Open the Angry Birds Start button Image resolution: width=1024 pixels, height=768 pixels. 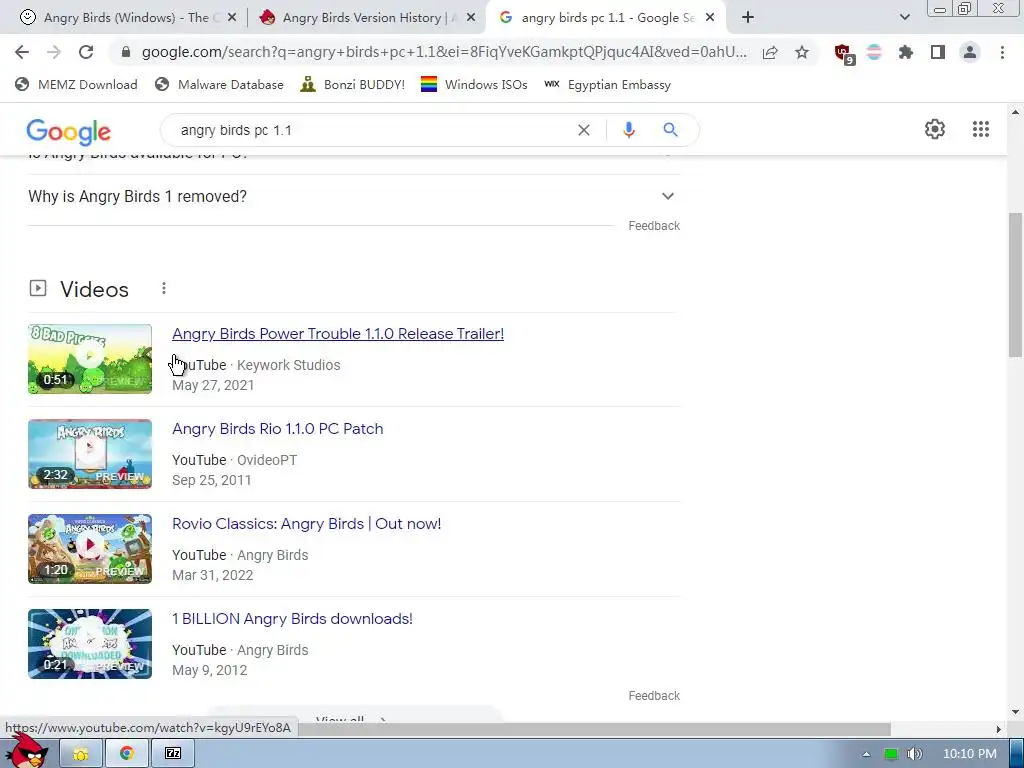(x=26, y=751)
